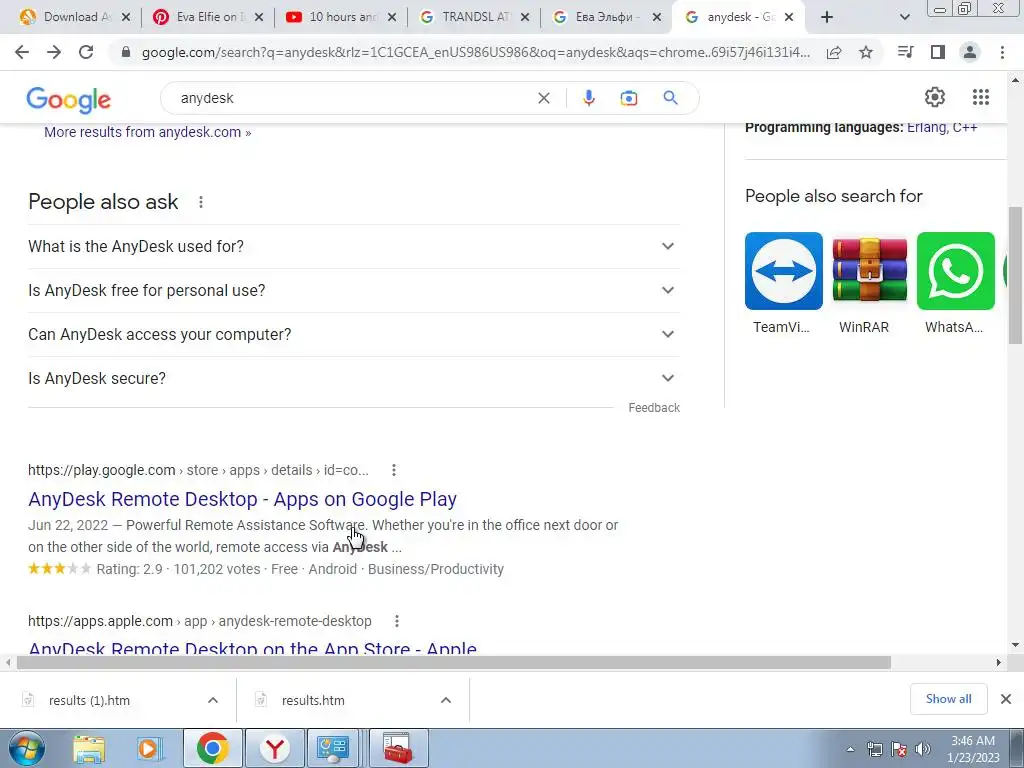The image size is (1024, 768).
Task: Go forward using the forward arrow
Action: tap(54, 52)
